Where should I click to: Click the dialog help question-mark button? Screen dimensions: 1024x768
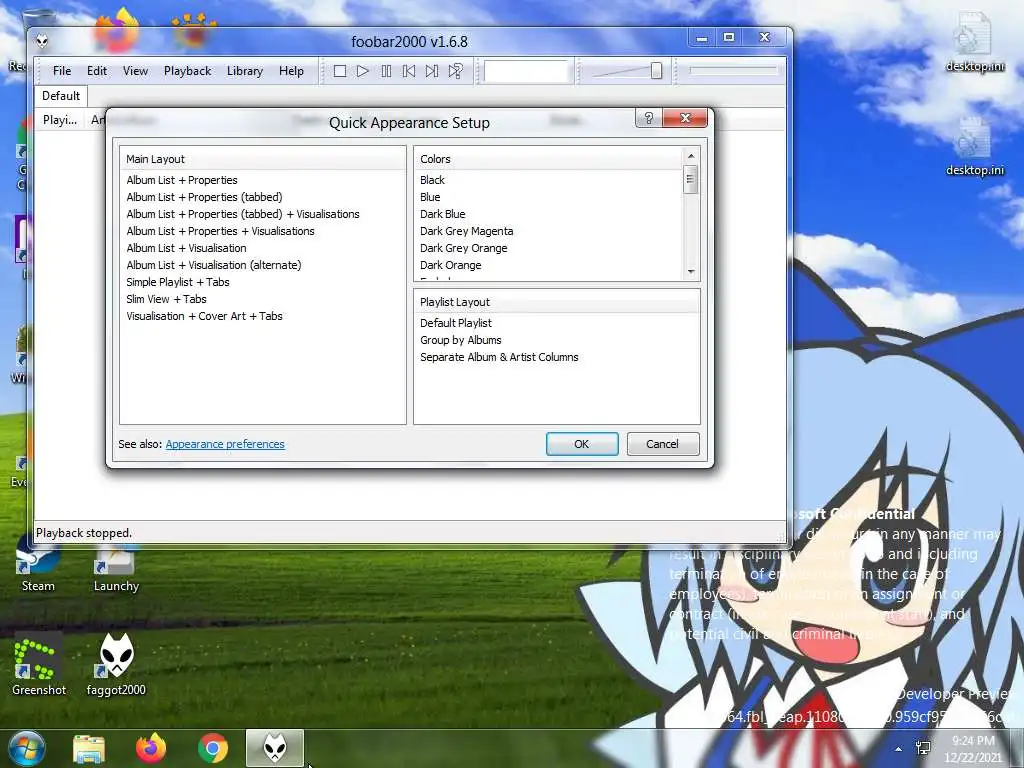point(648,118)
